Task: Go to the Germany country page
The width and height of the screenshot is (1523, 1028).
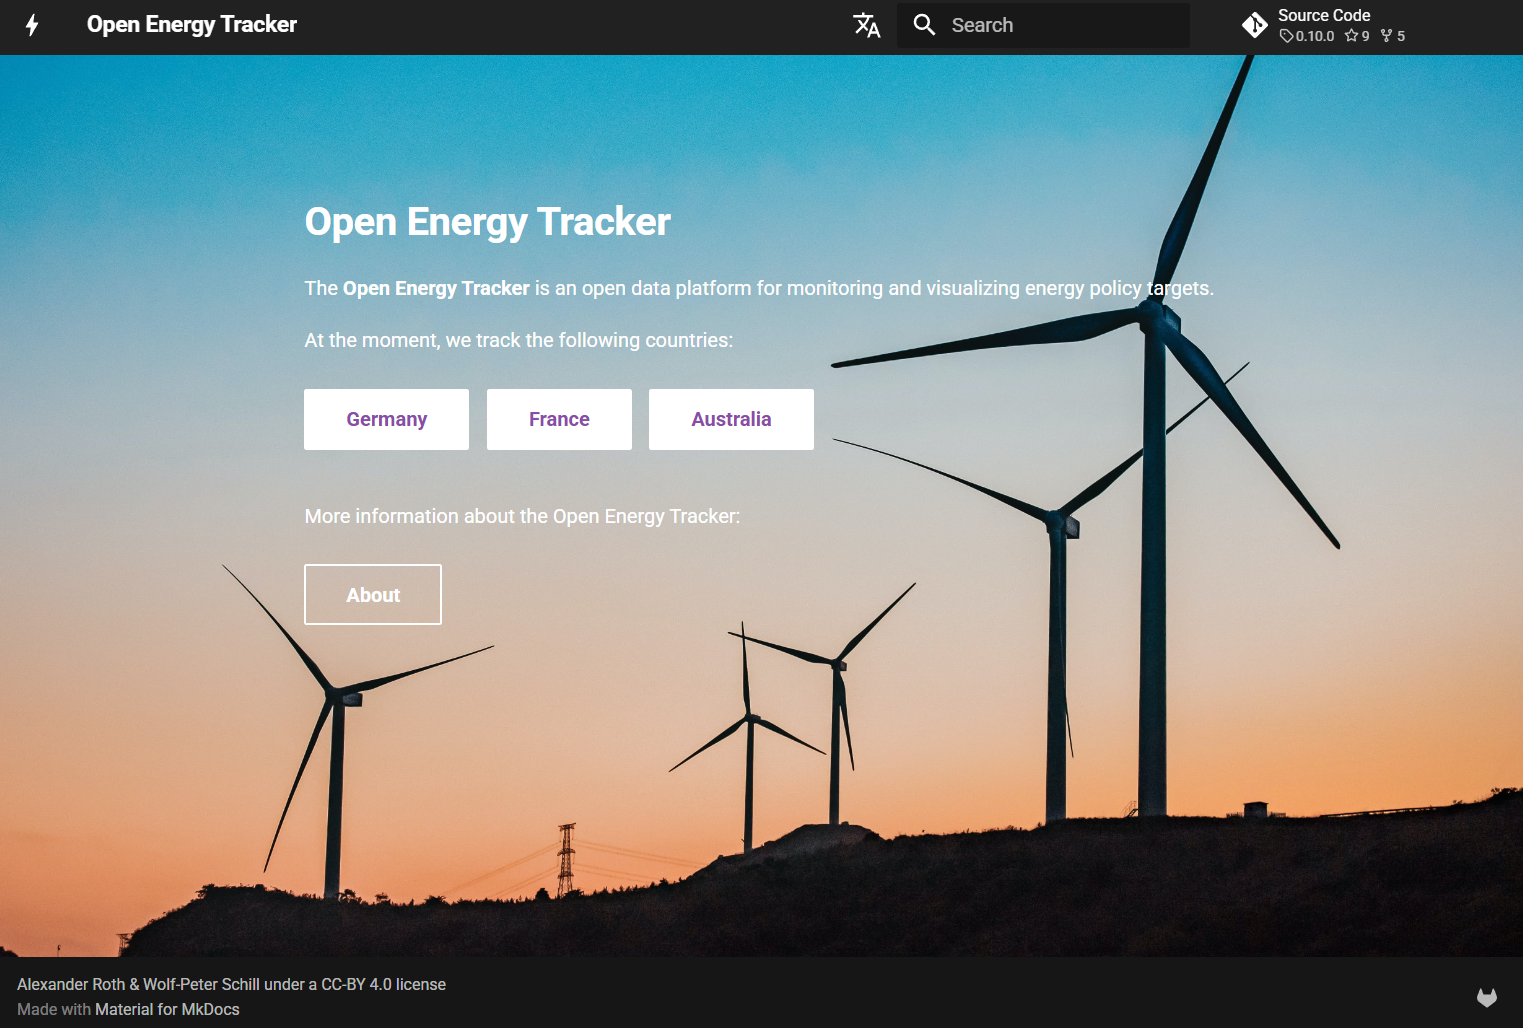Action: coord(386,419)
